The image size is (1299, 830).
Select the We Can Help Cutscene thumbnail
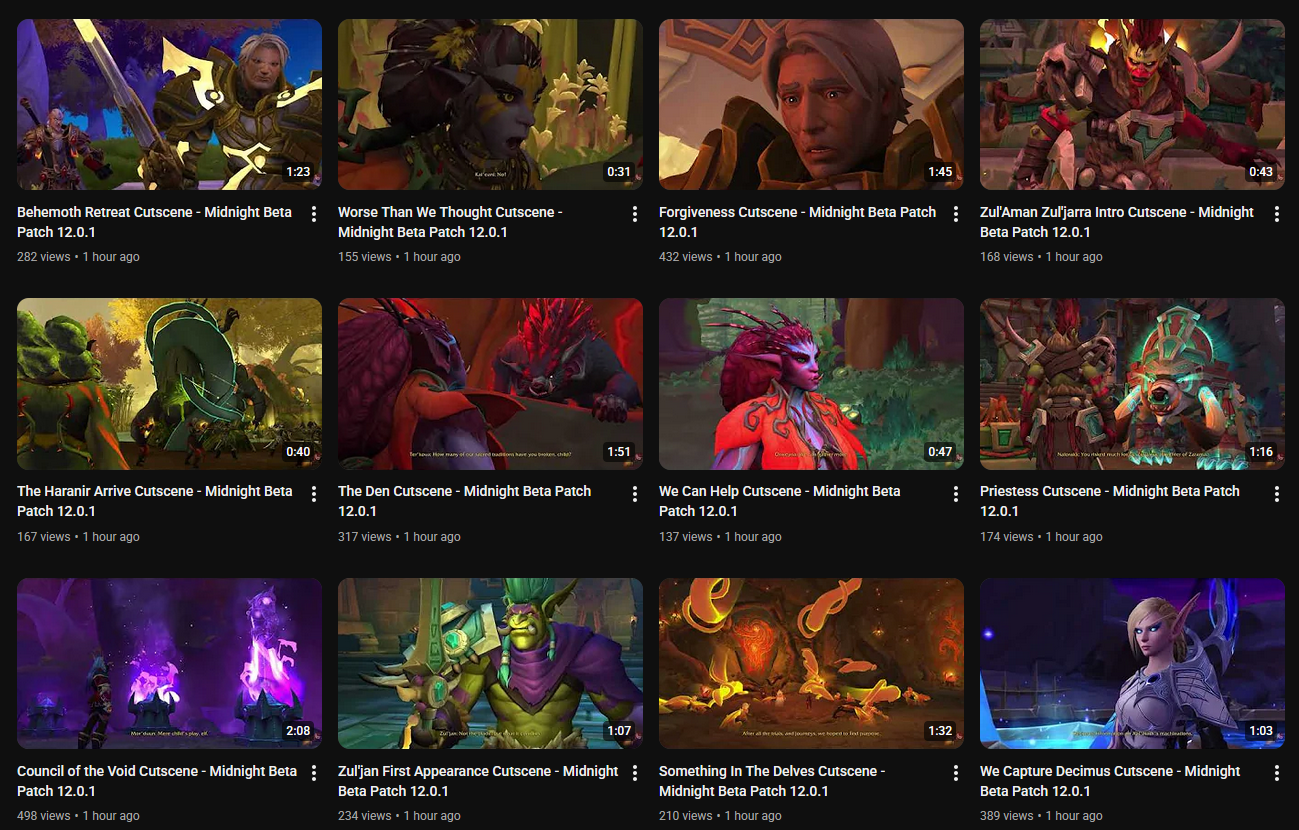click(x=811, y=384)
